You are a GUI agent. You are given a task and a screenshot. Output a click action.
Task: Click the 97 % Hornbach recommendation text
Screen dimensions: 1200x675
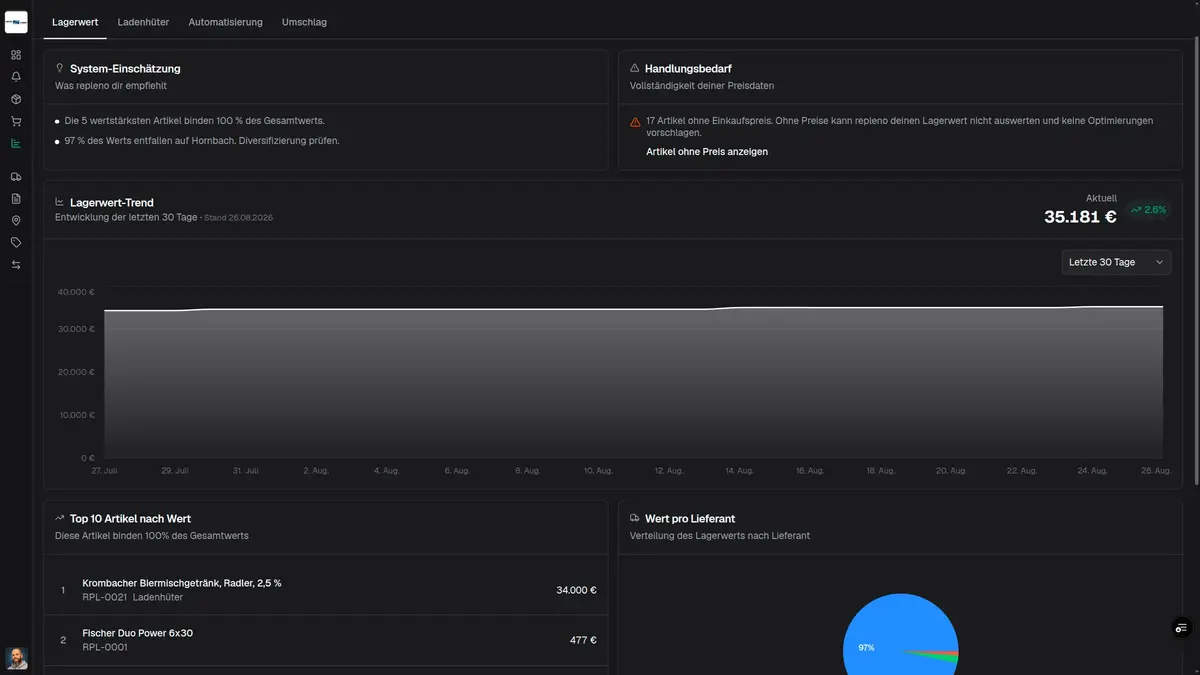201,141
